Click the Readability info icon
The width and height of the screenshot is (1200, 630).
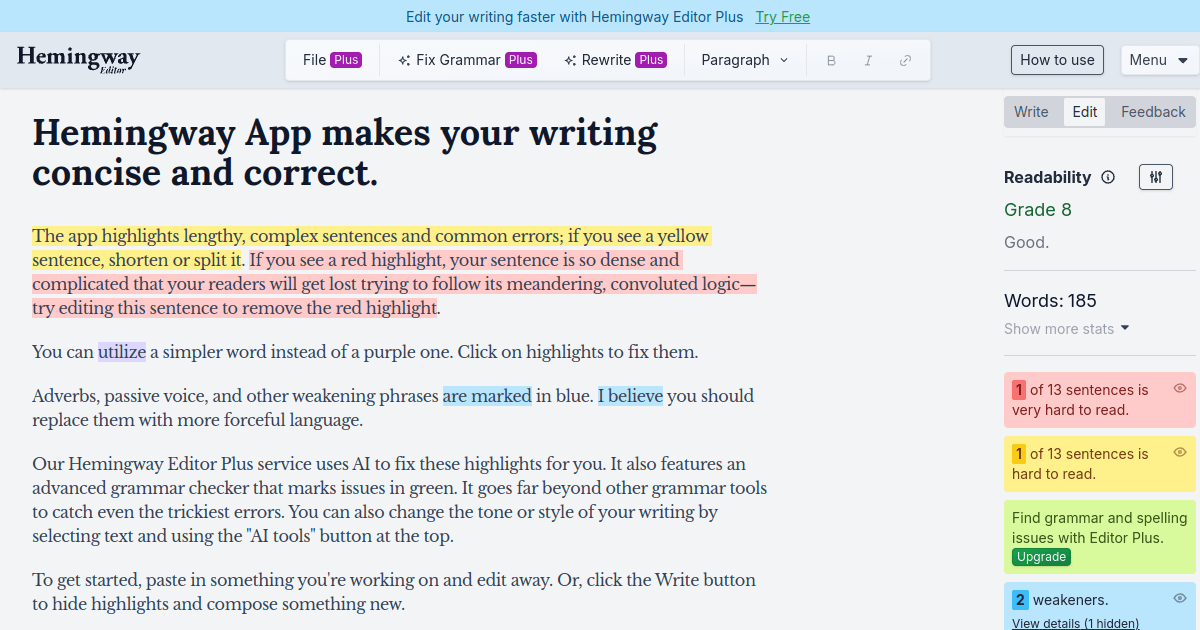coord(1108,177)
